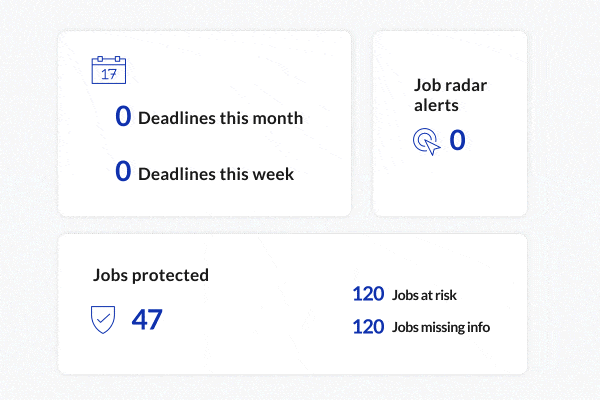This screenshot has width=600, height=400.
Task: Open Deadlines this month
Action: 220,118
